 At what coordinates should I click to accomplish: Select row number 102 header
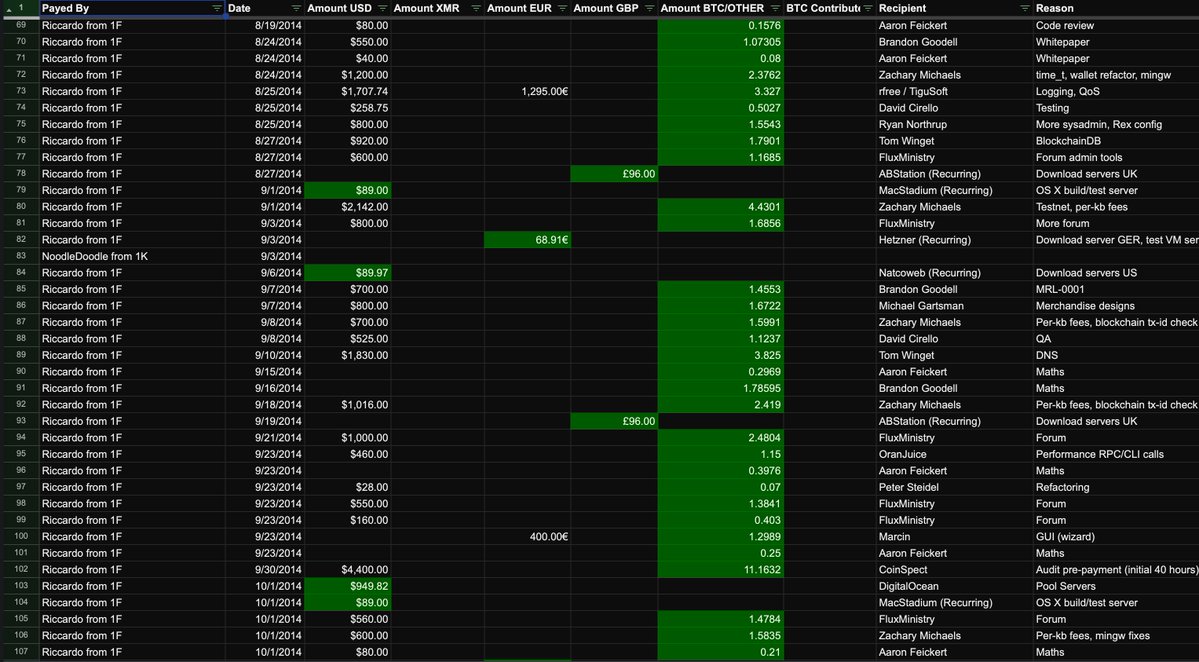(x=21, y=570)
